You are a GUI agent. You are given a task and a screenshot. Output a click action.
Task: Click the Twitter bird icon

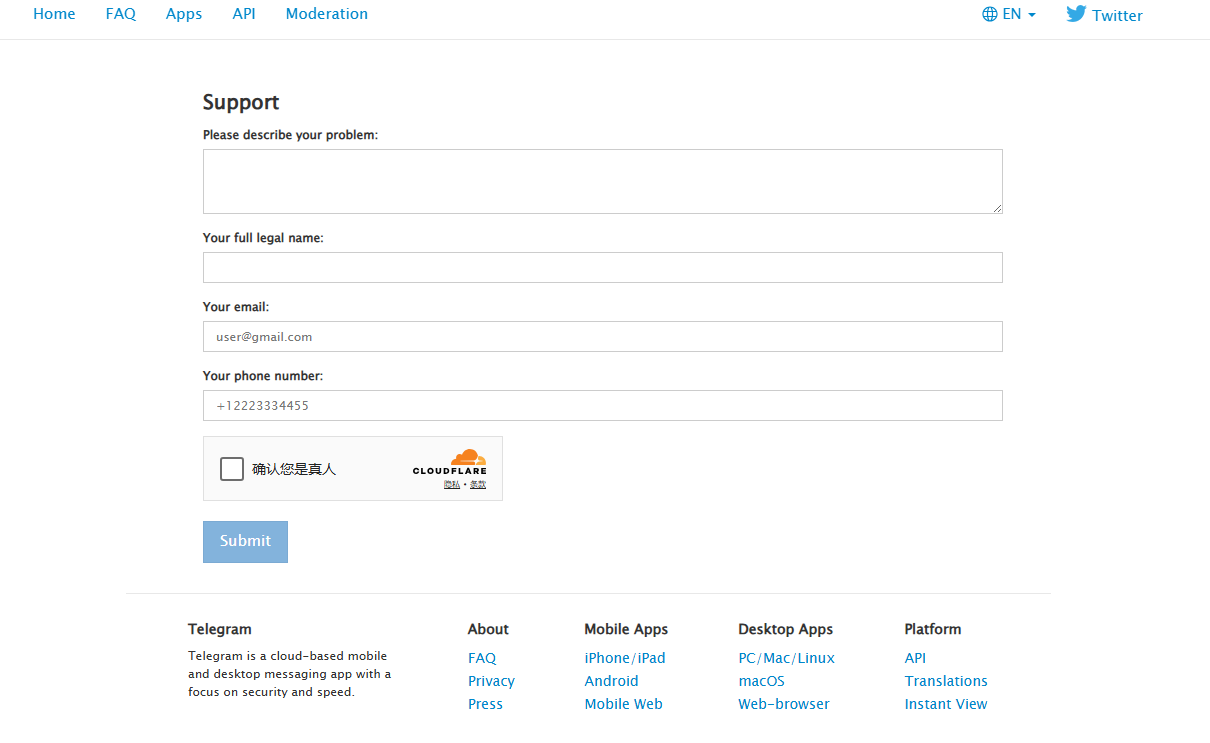point(1076,14)
